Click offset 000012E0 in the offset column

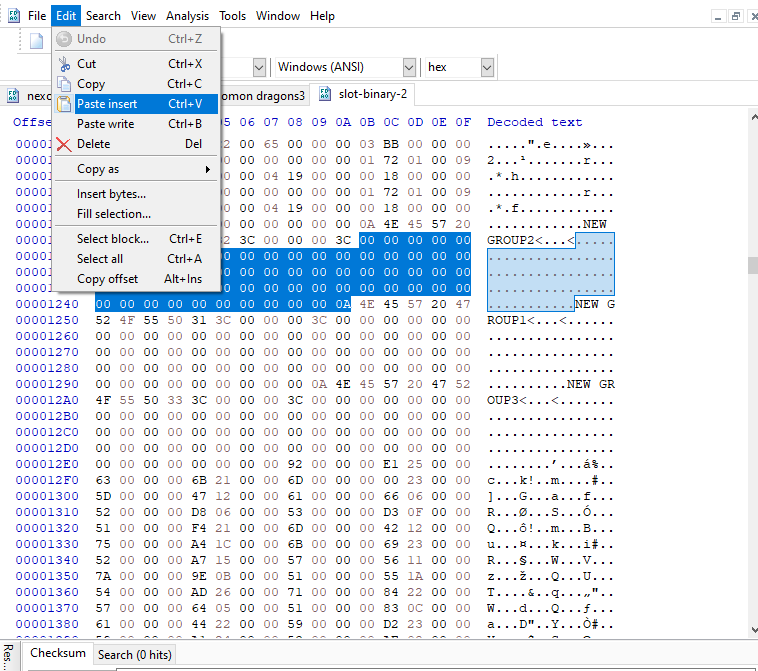coord(47,464)
